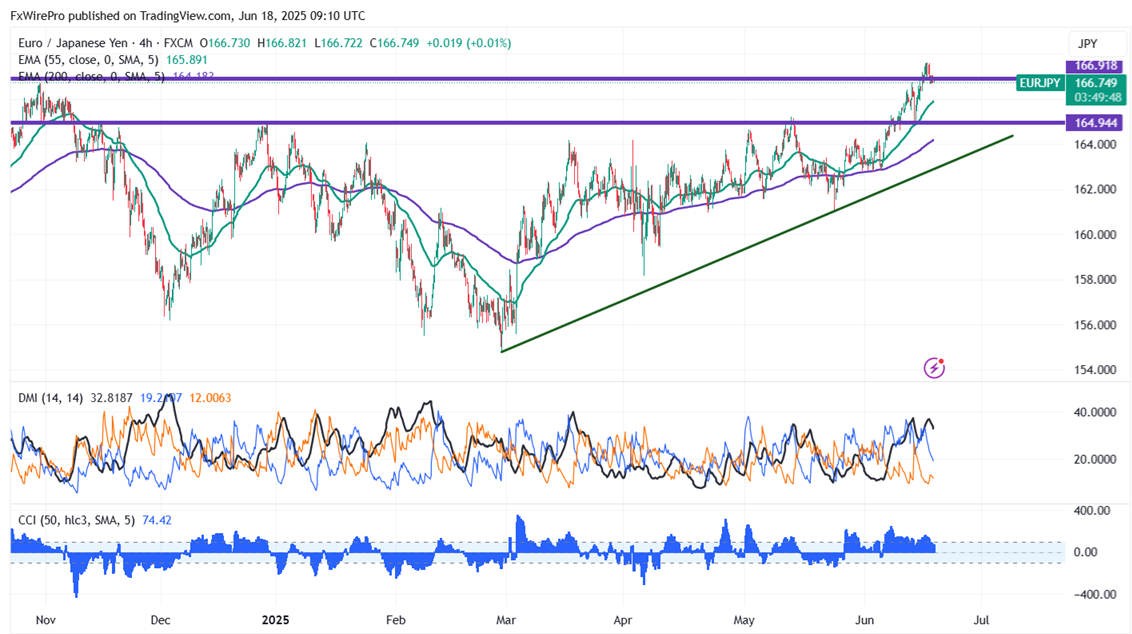The image size is (1132, 634).
Task: Click the Feb label on time axis
Action: tap(396, 620)
